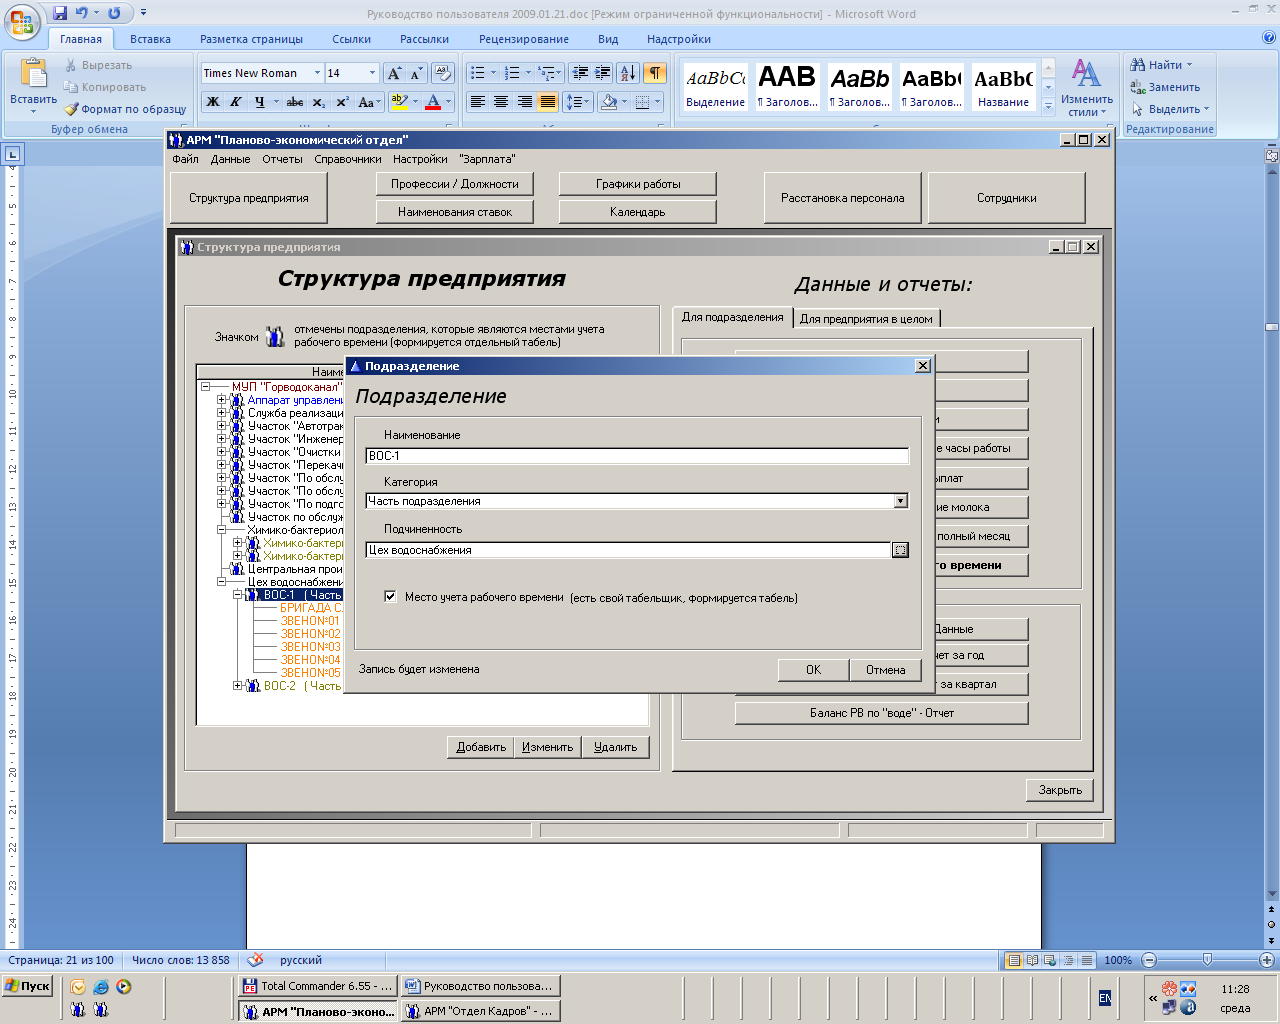
Task: Open the Отчеты menu in АРМ window
Action: point(282,159)
